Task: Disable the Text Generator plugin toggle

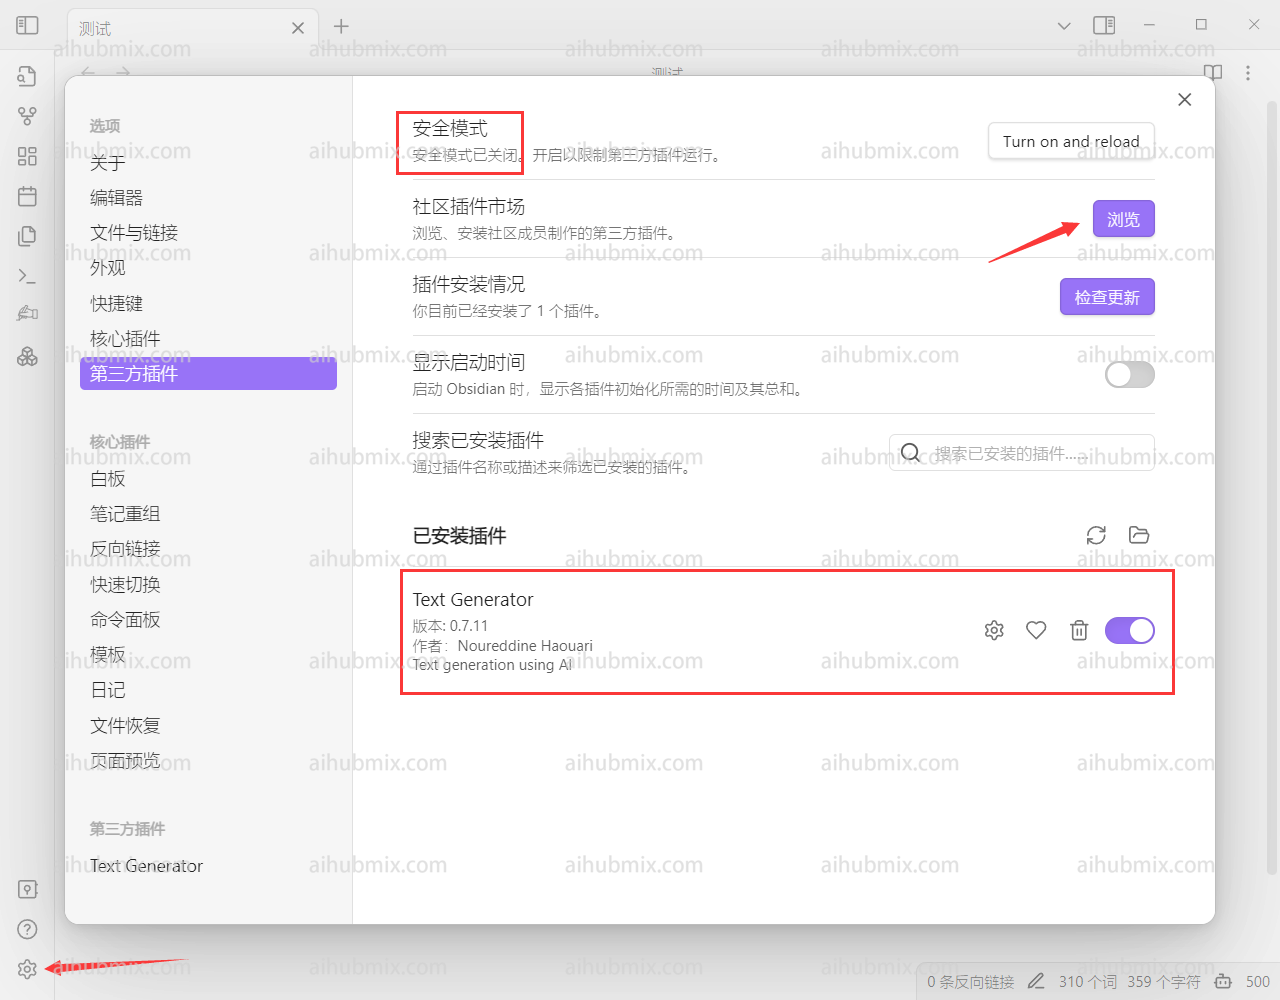Action: pyautogui.click(x=1130, y=630)
